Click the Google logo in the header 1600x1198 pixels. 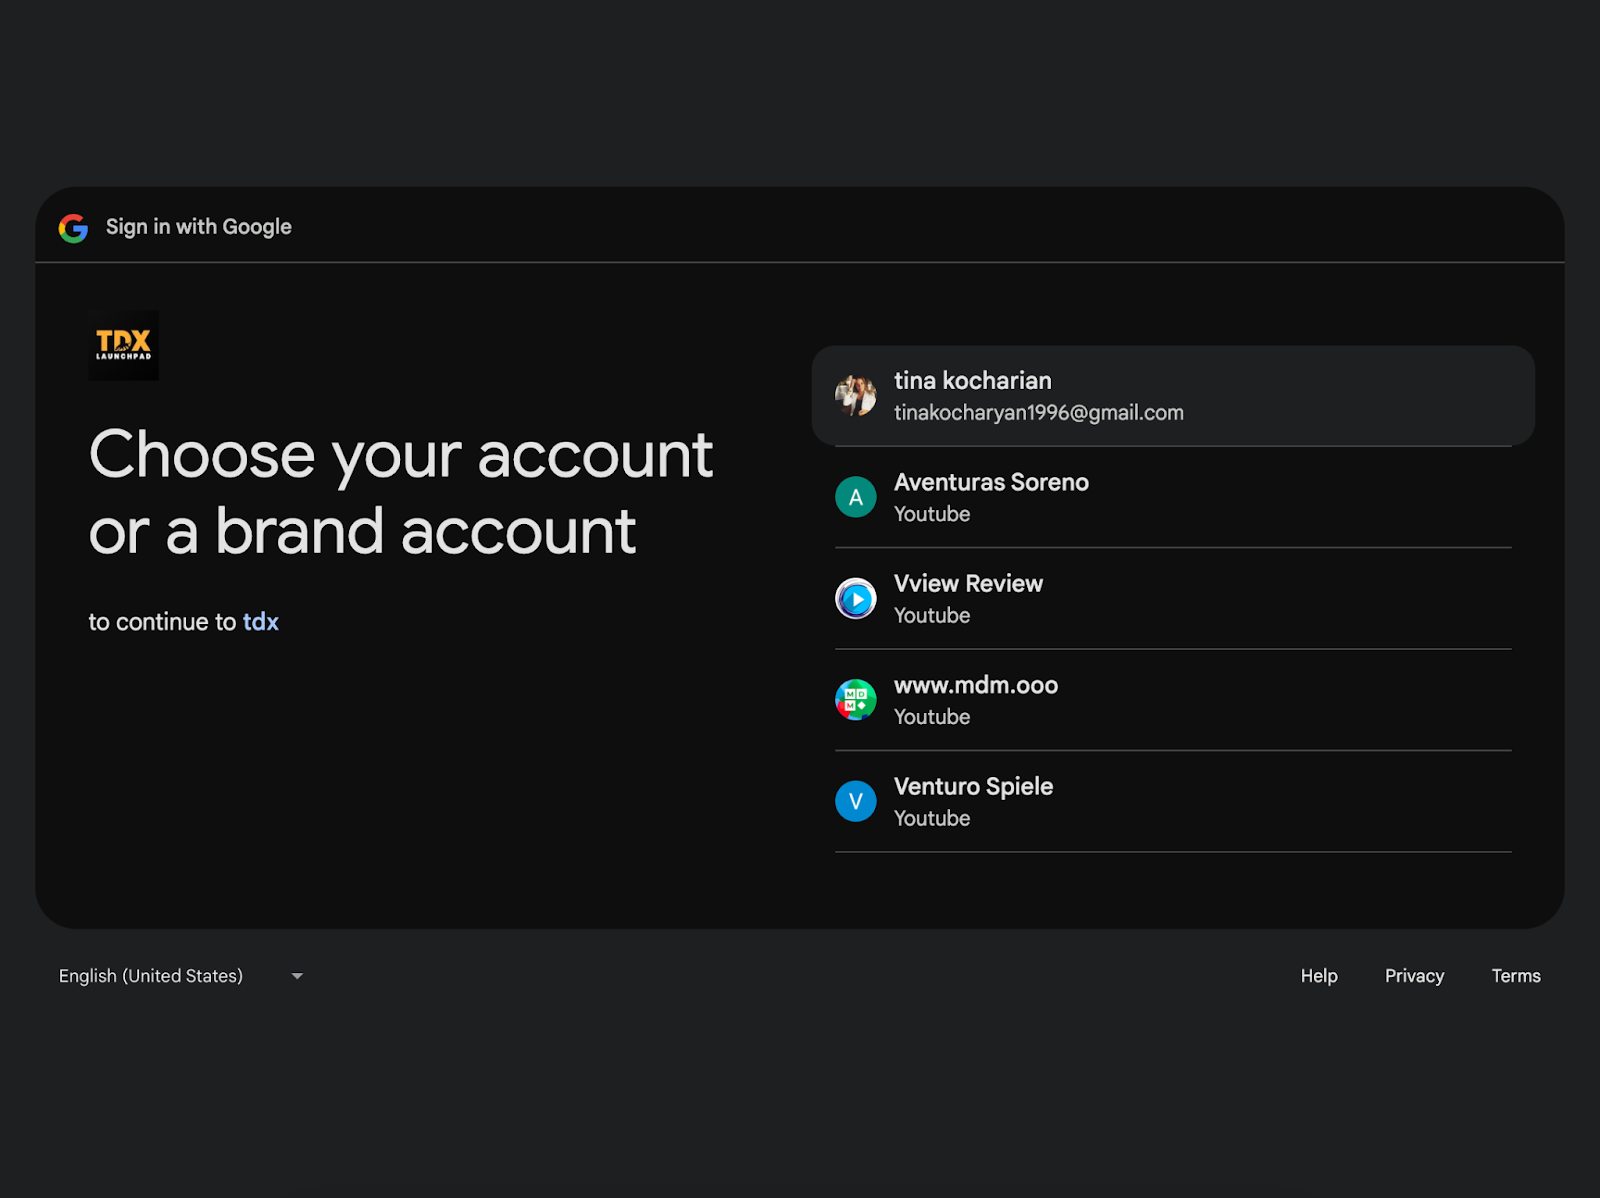[73, 228]
